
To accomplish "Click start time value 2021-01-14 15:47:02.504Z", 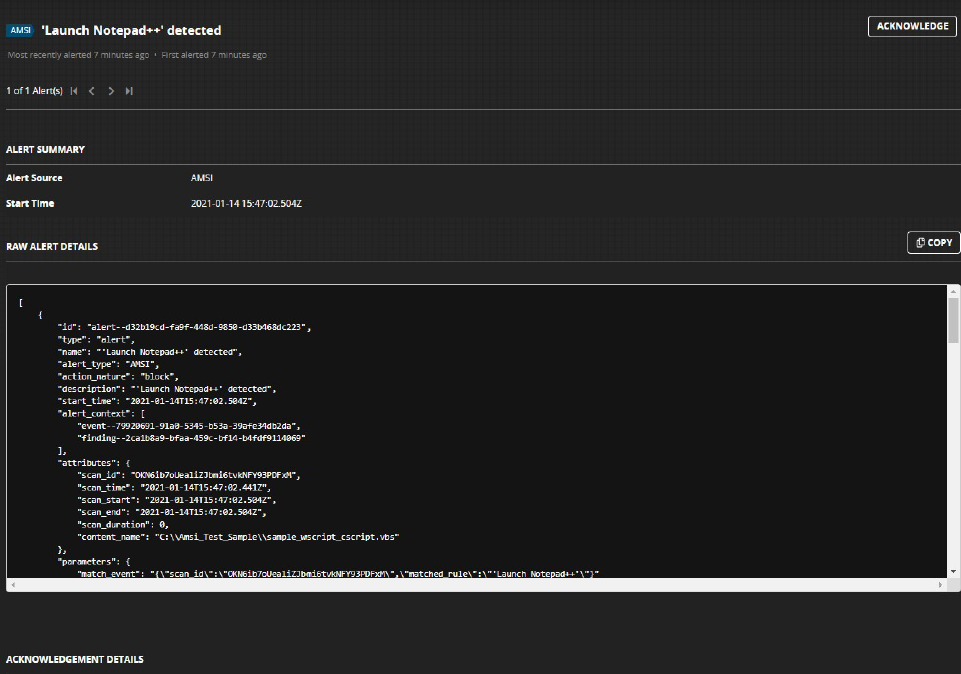I will (246, 203).
